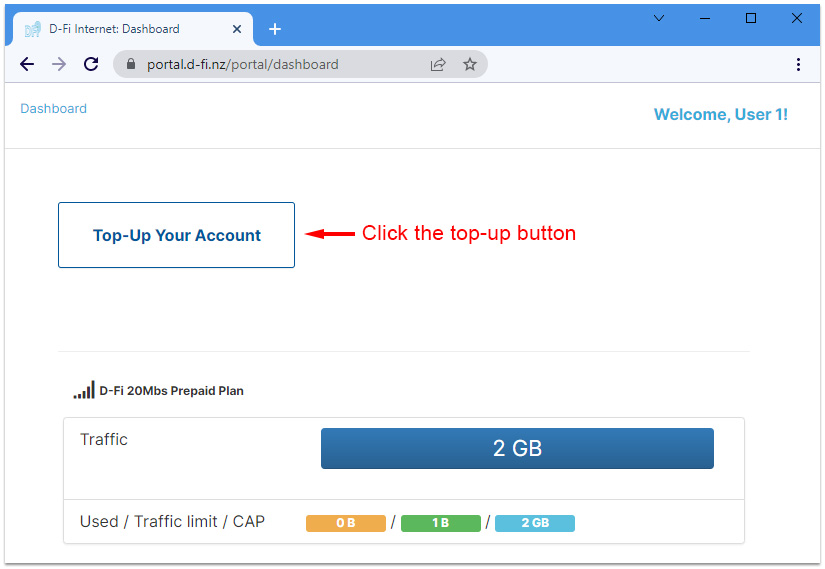Close the D-Fi Internet Dashboard tab

point(238,29)
